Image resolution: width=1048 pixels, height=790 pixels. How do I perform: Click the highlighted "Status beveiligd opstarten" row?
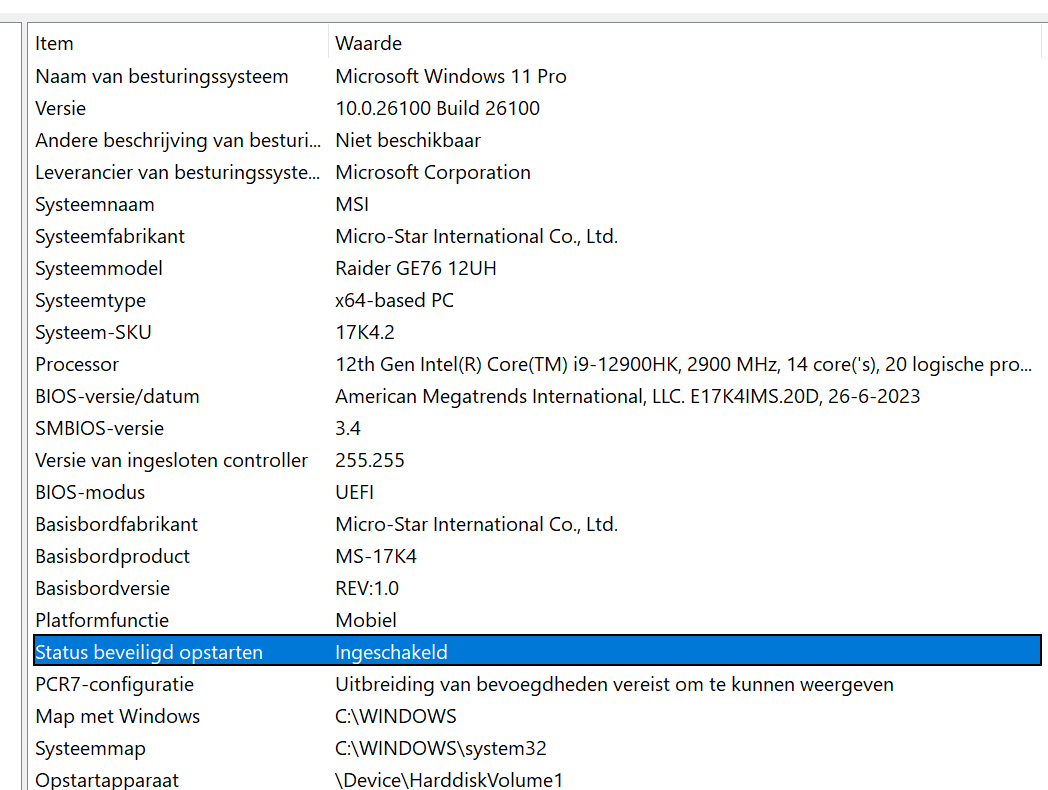point(149,652)
